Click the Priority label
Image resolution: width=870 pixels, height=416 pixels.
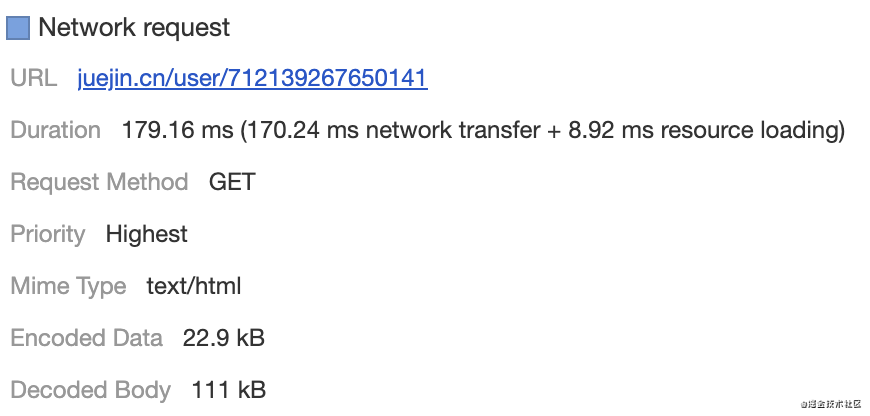click(x=48, y=234)
